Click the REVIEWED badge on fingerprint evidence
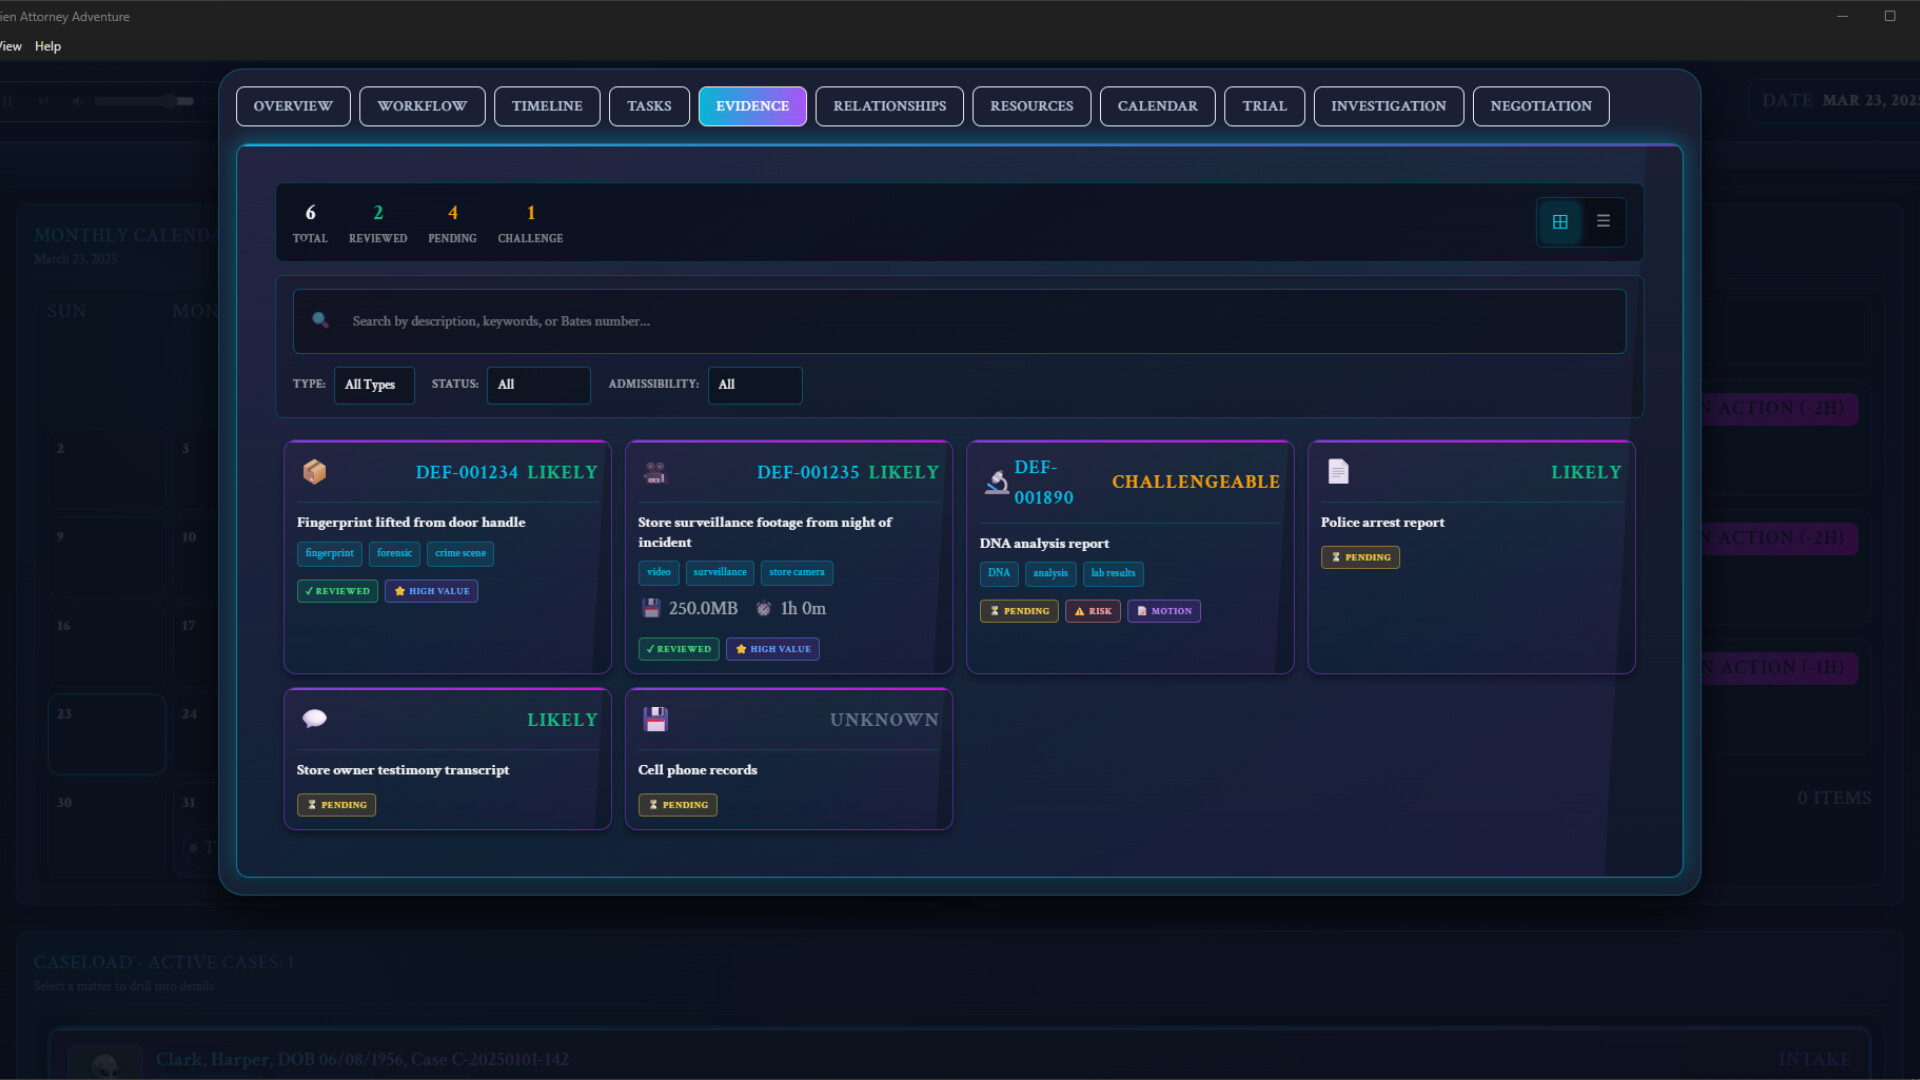 click(x=336, y=591)
